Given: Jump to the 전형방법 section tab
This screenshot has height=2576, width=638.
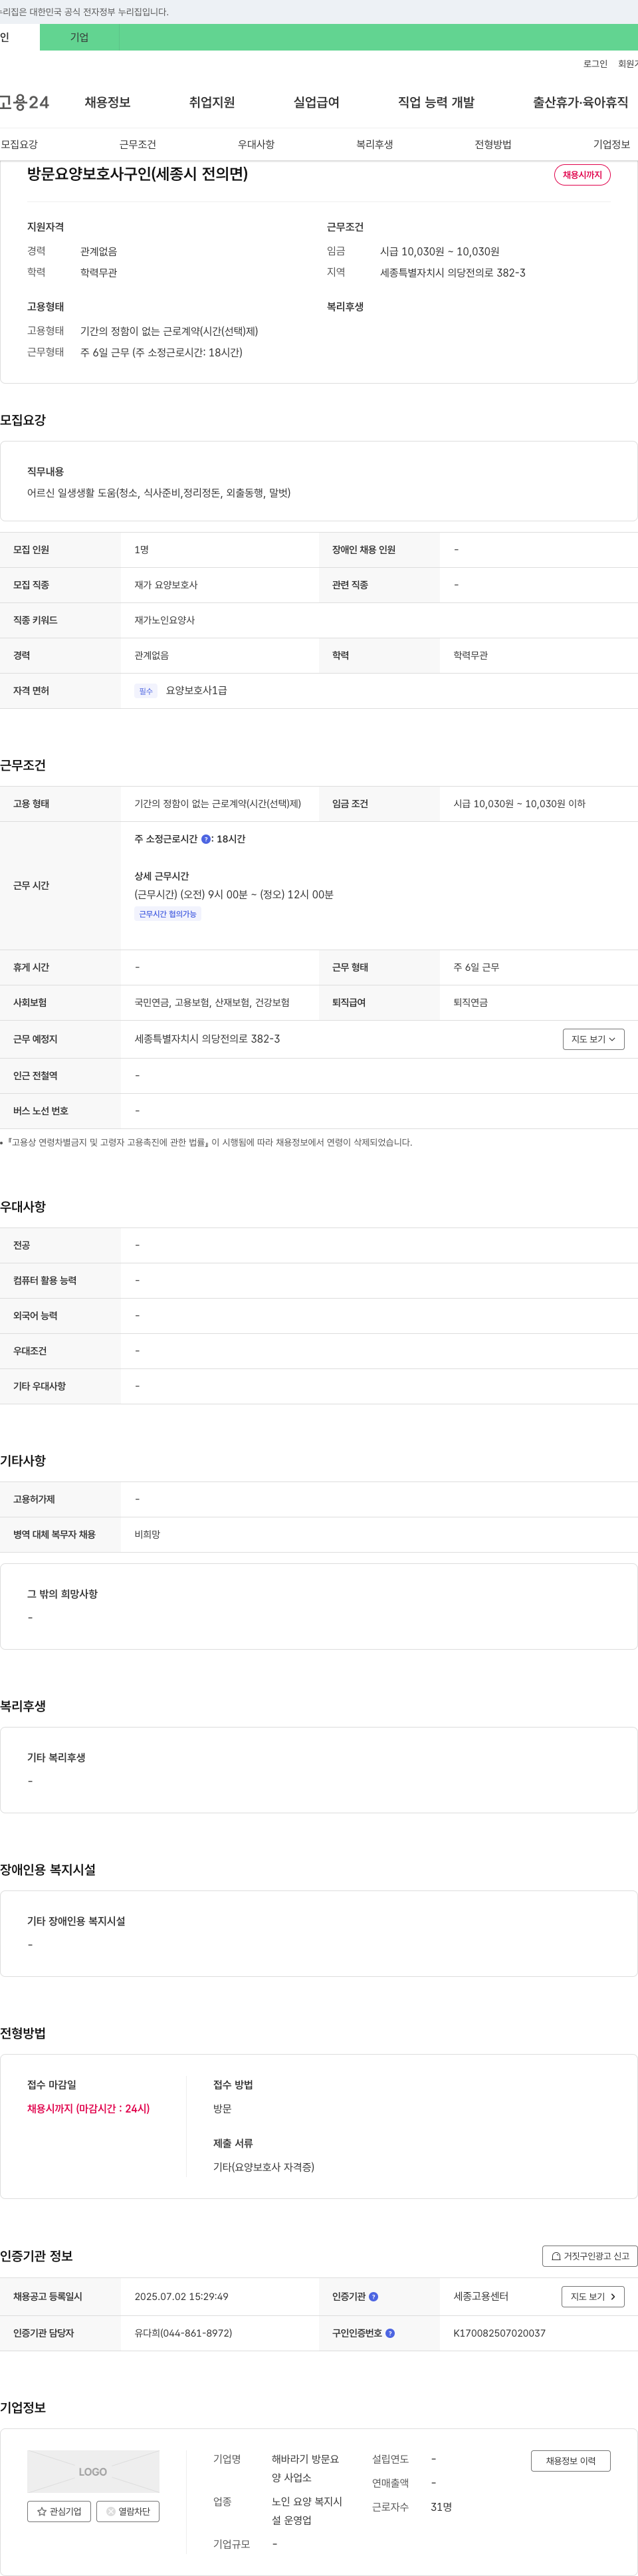Looking at the screenshot, I should [x=493, y=144].
